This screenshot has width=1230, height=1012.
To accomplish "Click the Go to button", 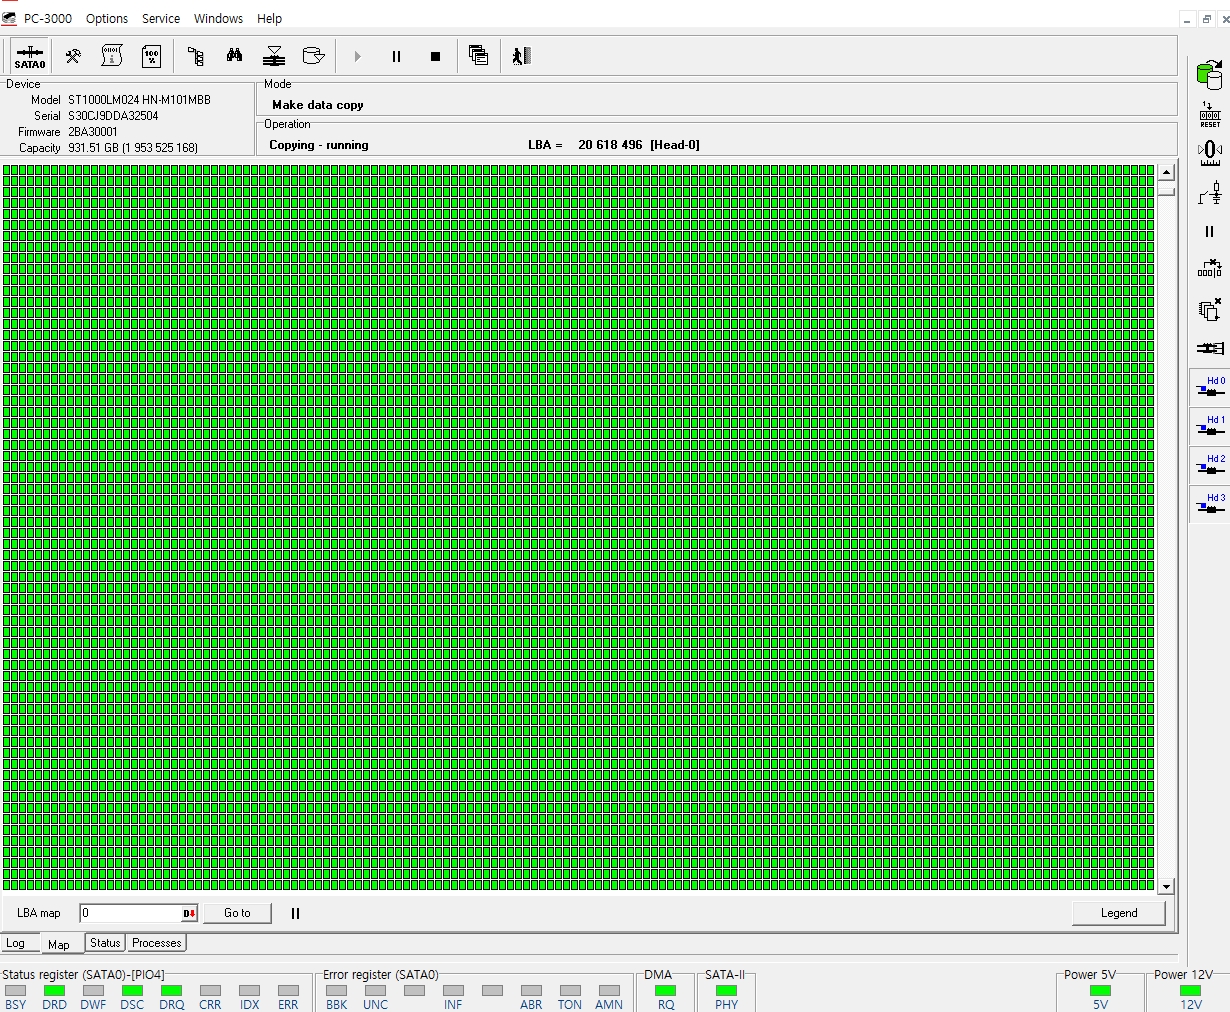I will [x=237, y=913].
